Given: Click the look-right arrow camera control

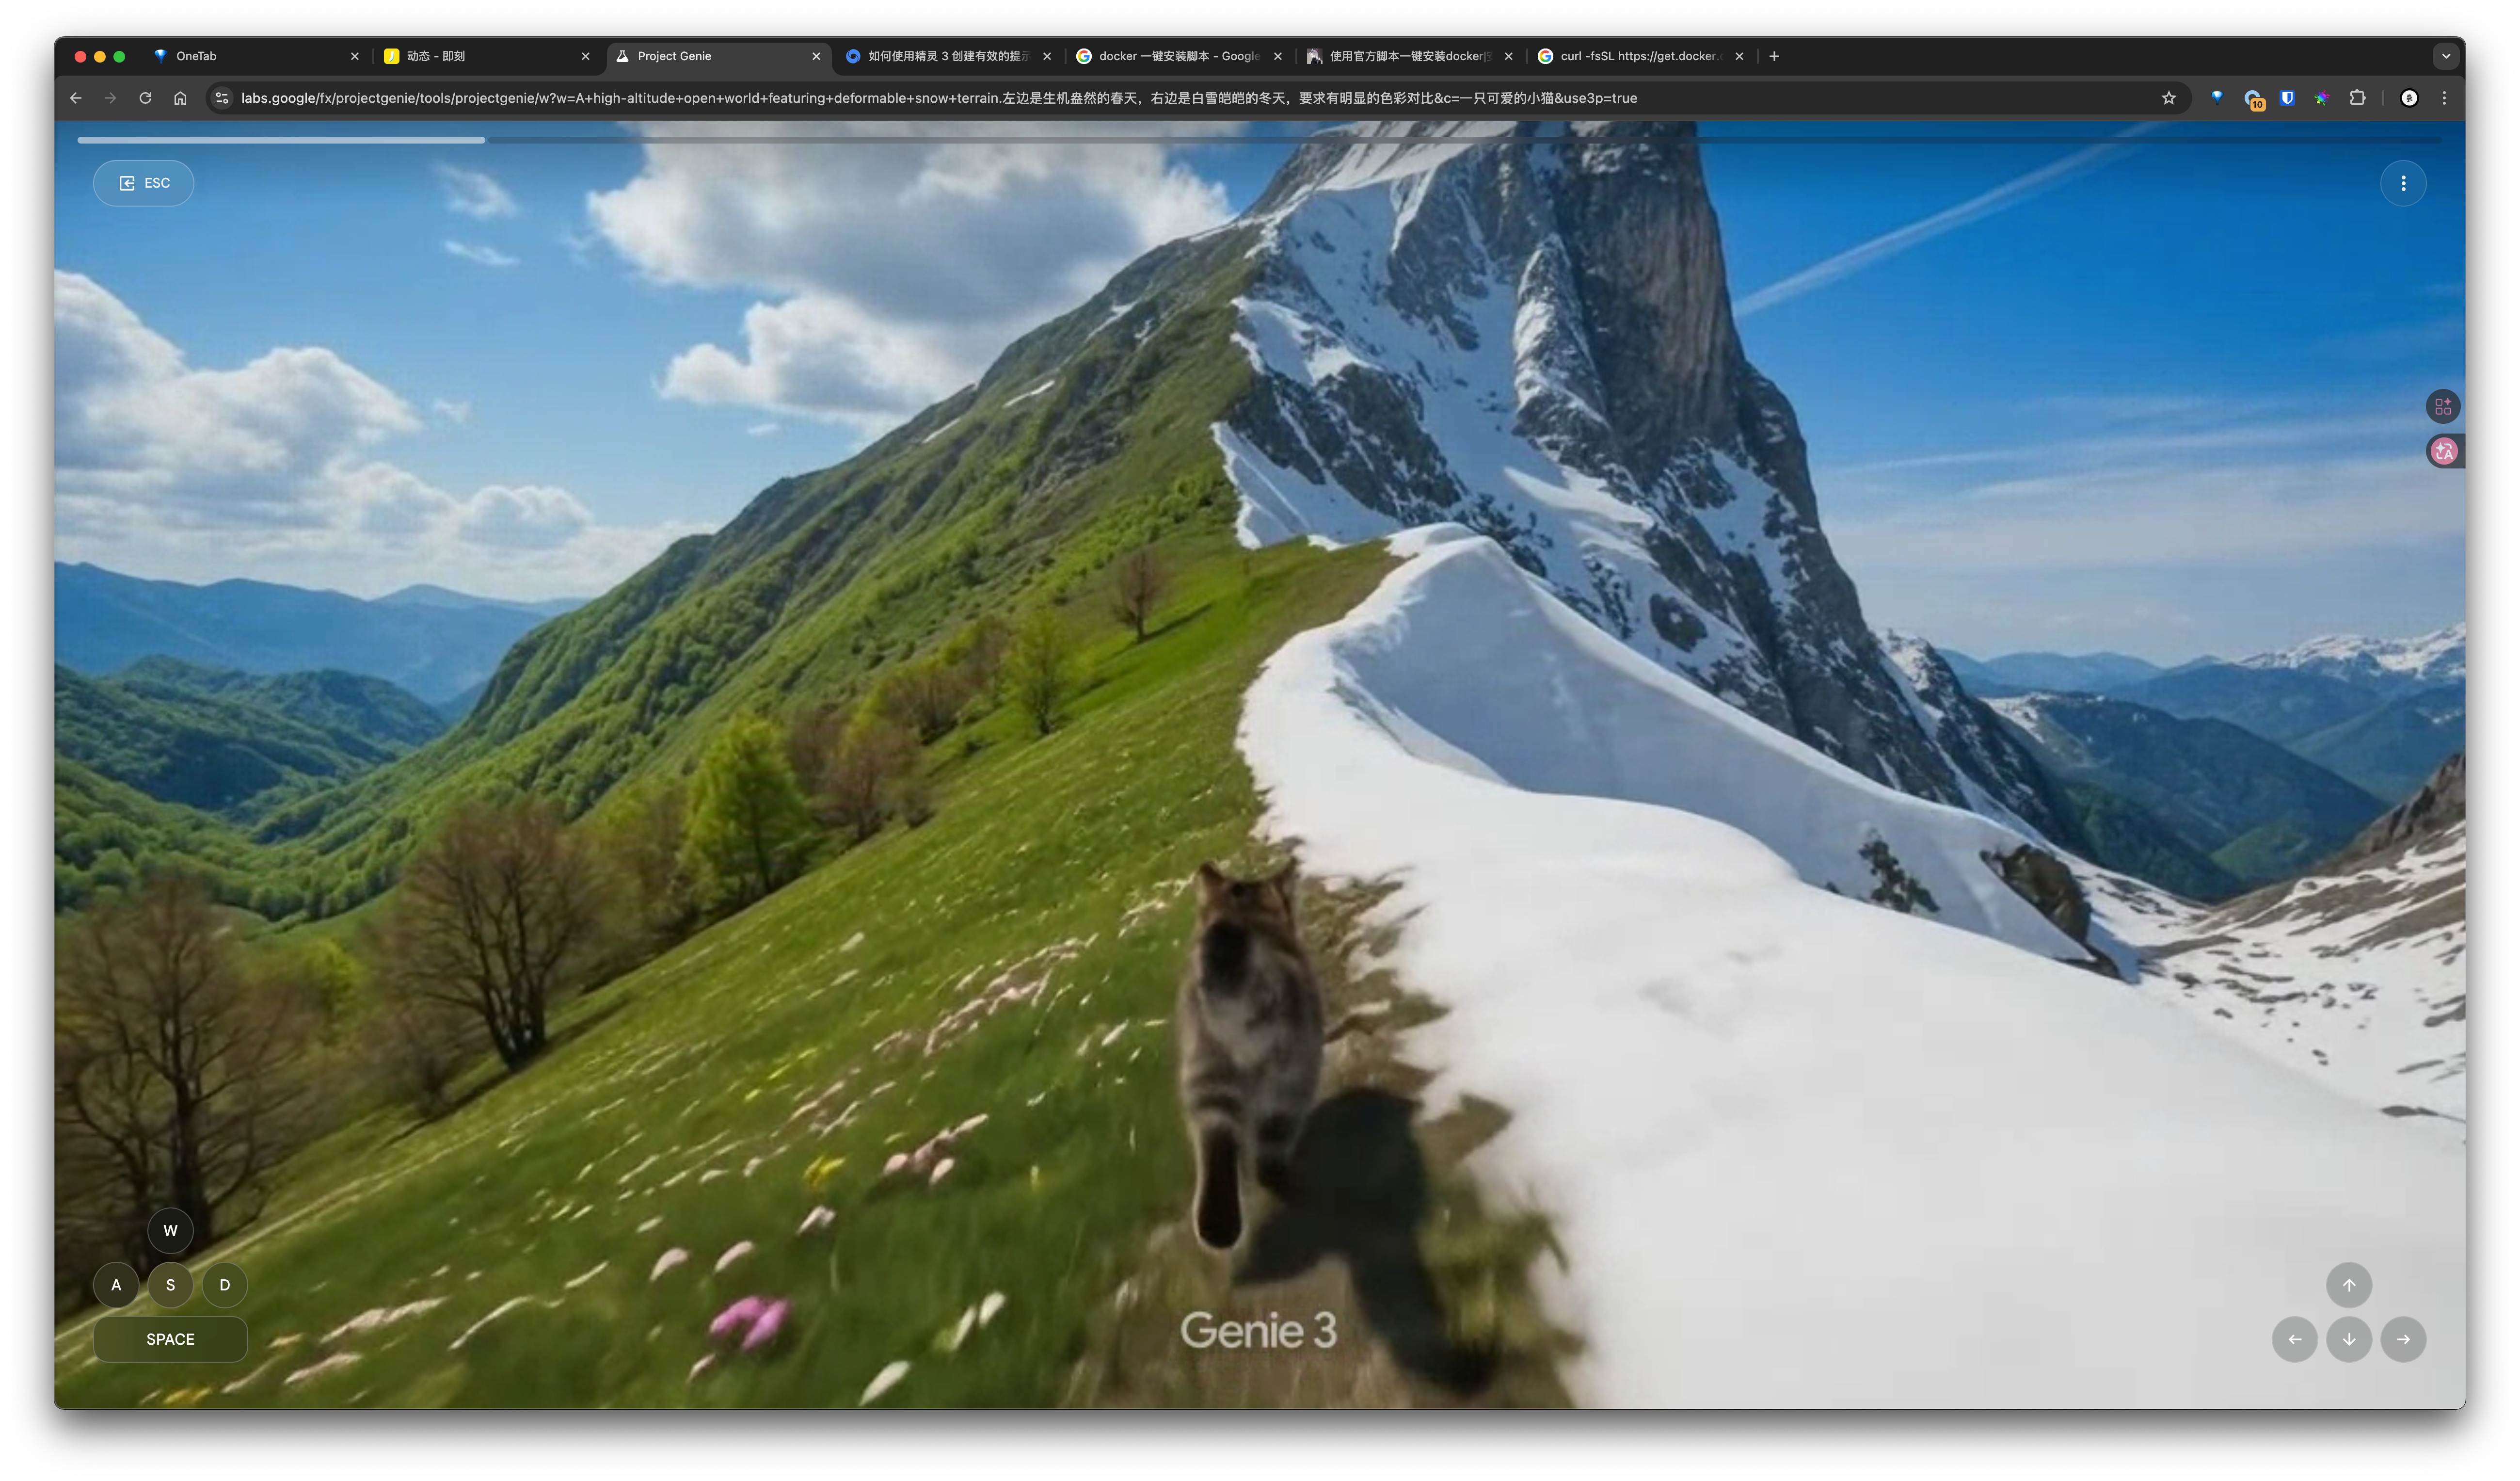Looking at the screenshot, I should tap(2402, 1339).
